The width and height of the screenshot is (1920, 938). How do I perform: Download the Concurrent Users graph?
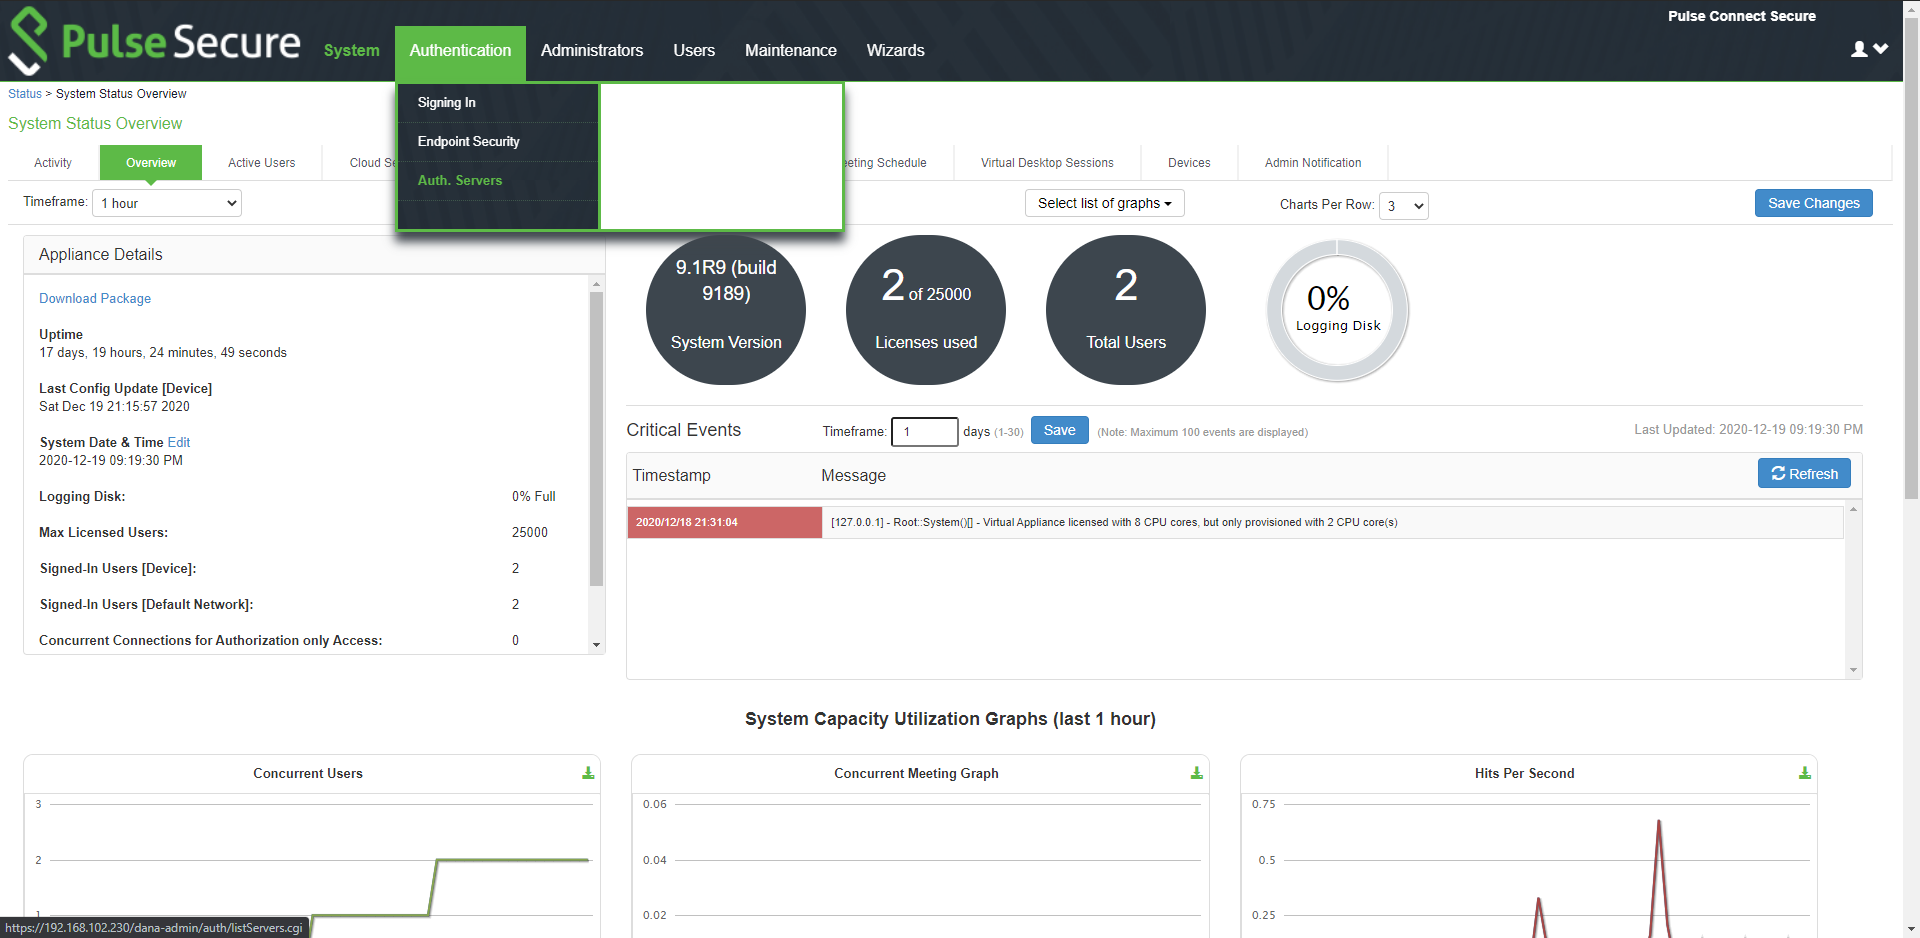[588, 773]
